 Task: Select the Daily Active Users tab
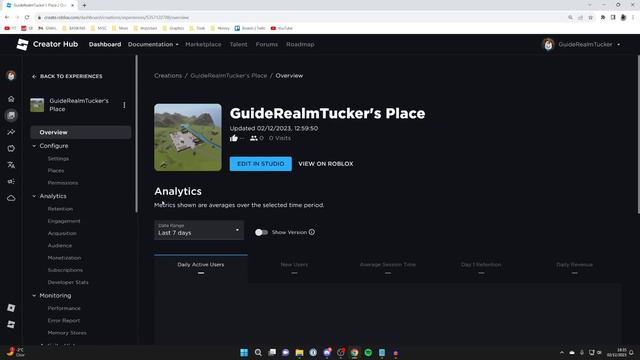[201, 269]
